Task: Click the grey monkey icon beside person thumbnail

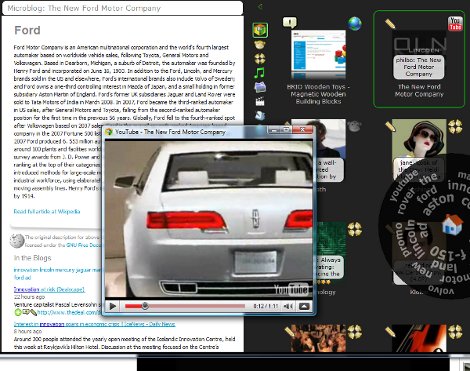Action: coord(354,126)
